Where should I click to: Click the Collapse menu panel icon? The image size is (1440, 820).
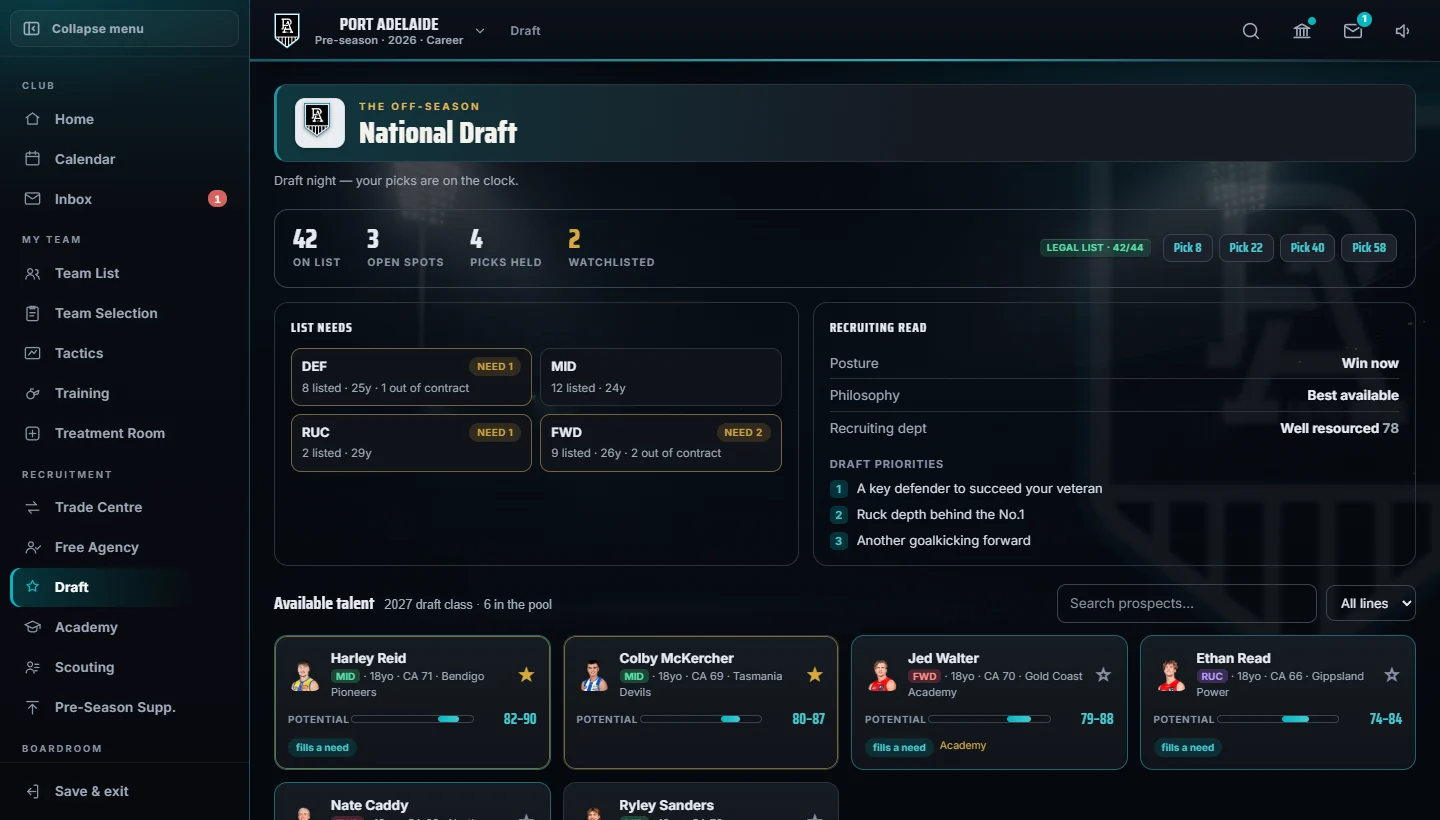click(32, 29)
